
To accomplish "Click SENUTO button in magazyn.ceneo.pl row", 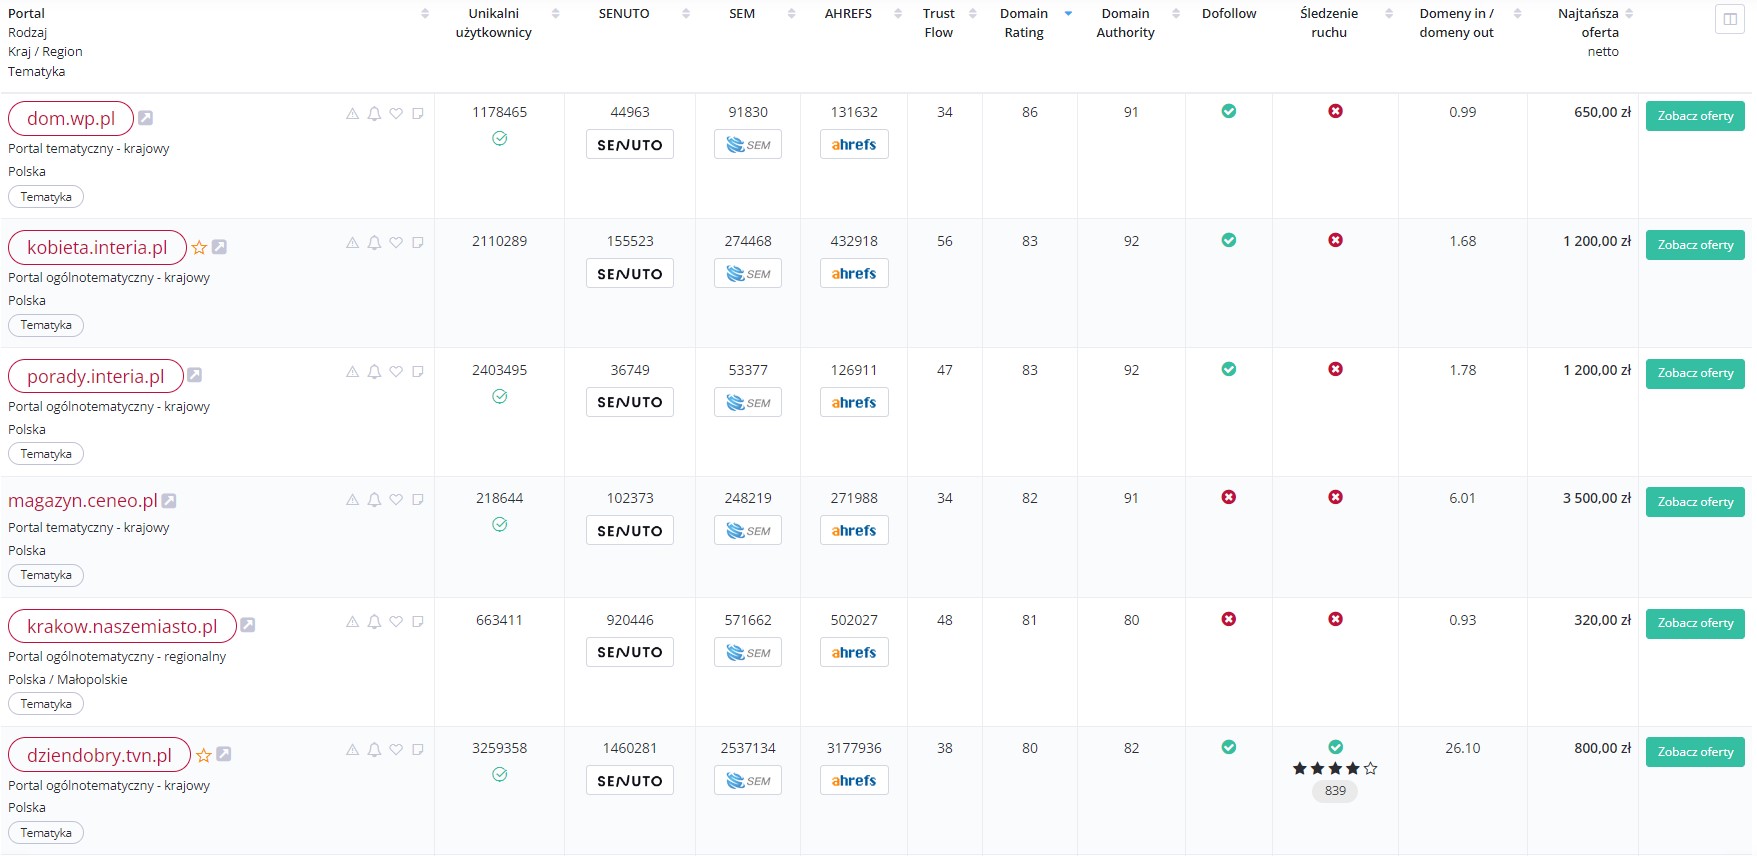I will pos(630,531).
